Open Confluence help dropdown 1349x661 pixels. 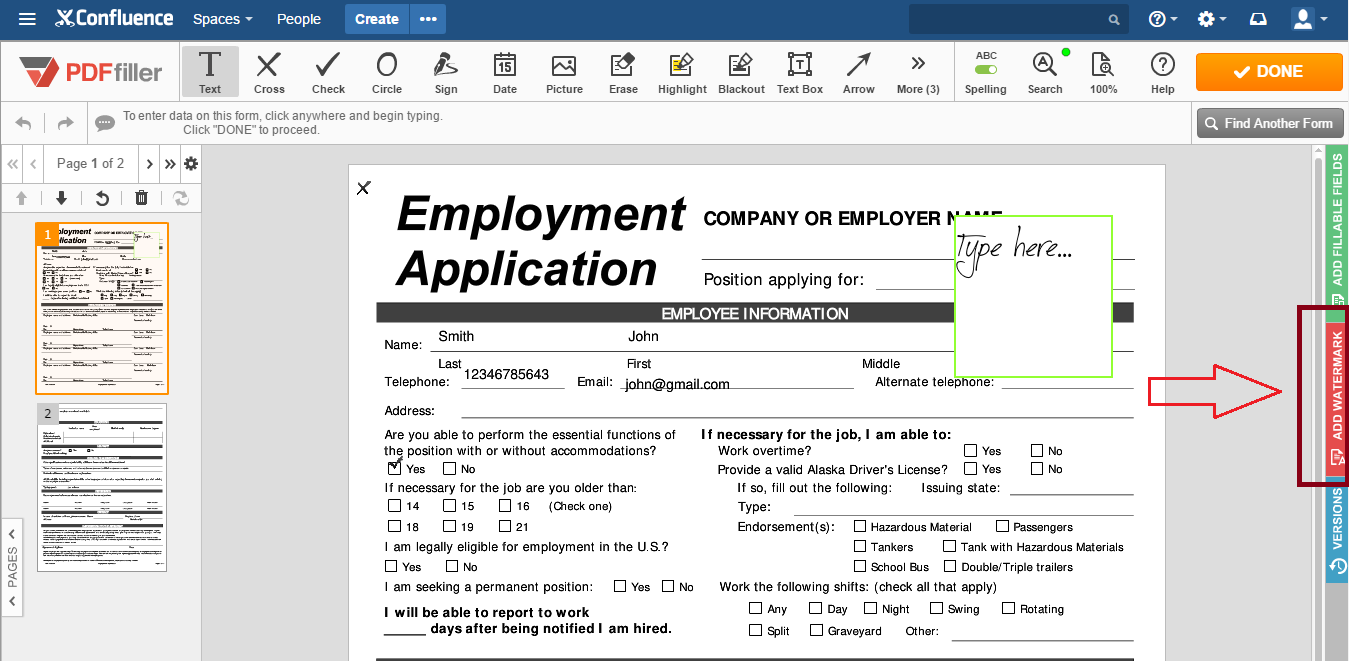pyautogui.click(x=1162, y=19)
